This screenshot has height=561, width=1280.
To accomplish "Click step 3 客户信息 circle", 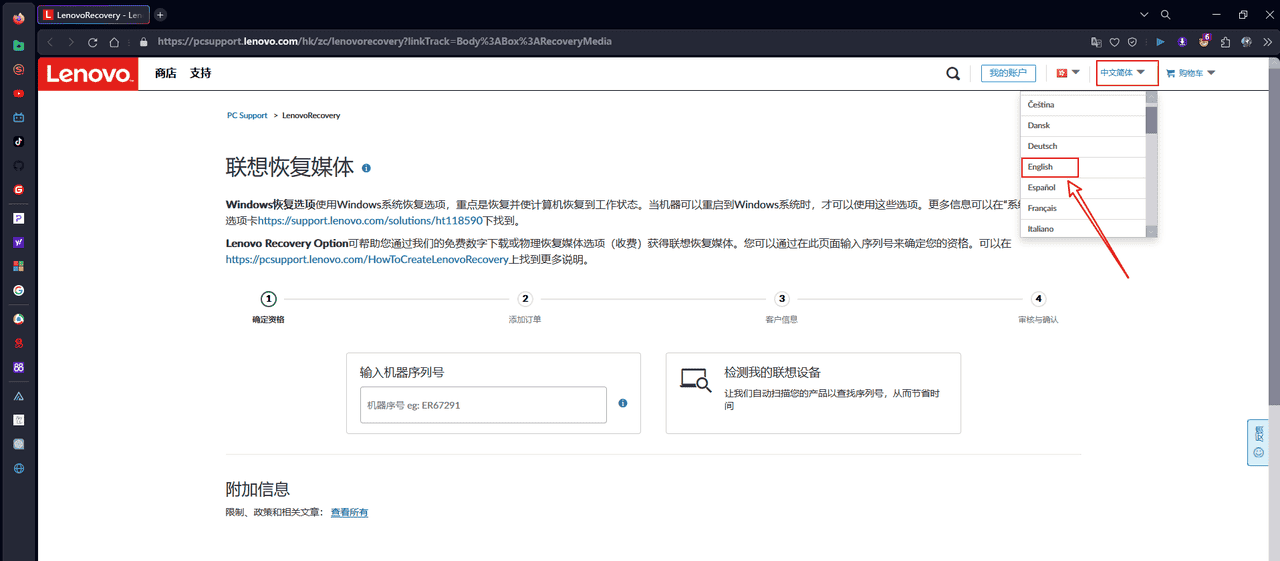I will click(782, 298).
